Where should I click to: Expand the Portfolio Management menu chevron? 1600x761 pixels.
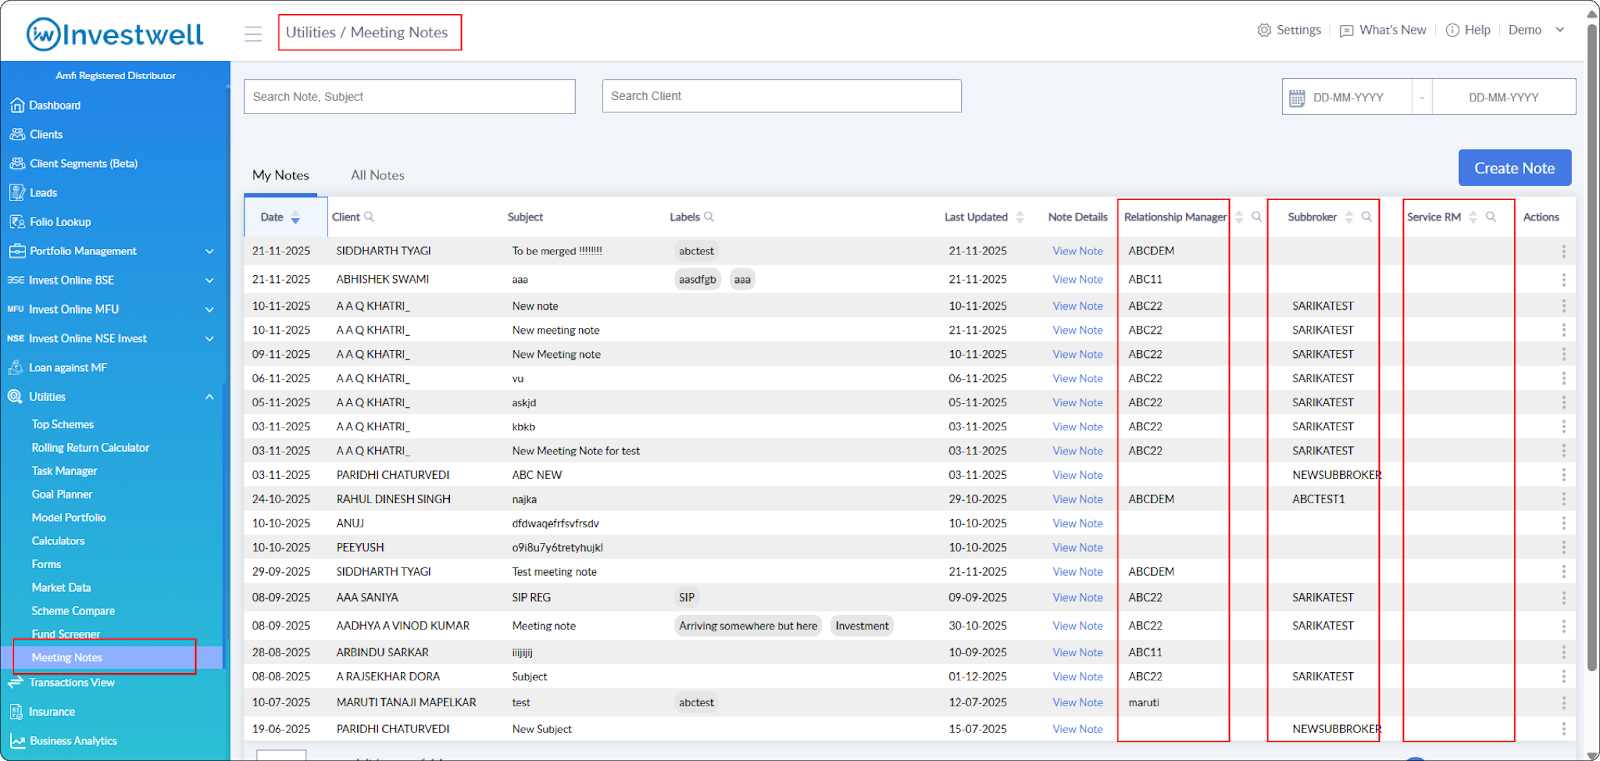coord(210,252)
